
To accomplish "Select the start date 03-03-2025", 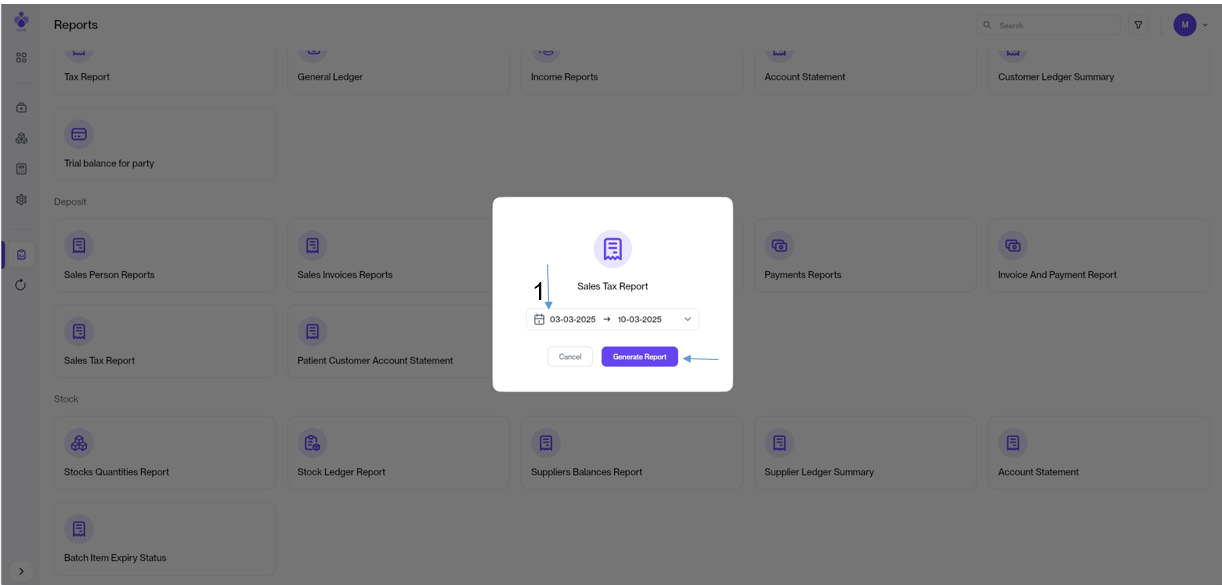I will click(572, 320).
